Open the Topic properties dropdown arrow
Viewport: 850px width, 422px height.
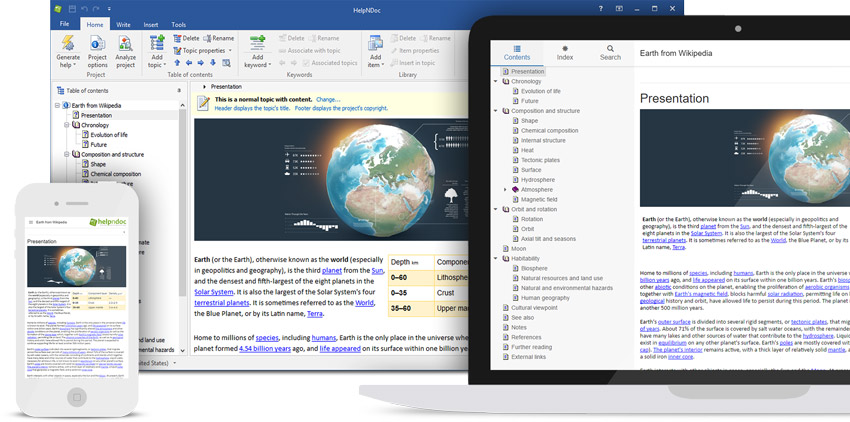pyautogui.click(x=230, y=50)
